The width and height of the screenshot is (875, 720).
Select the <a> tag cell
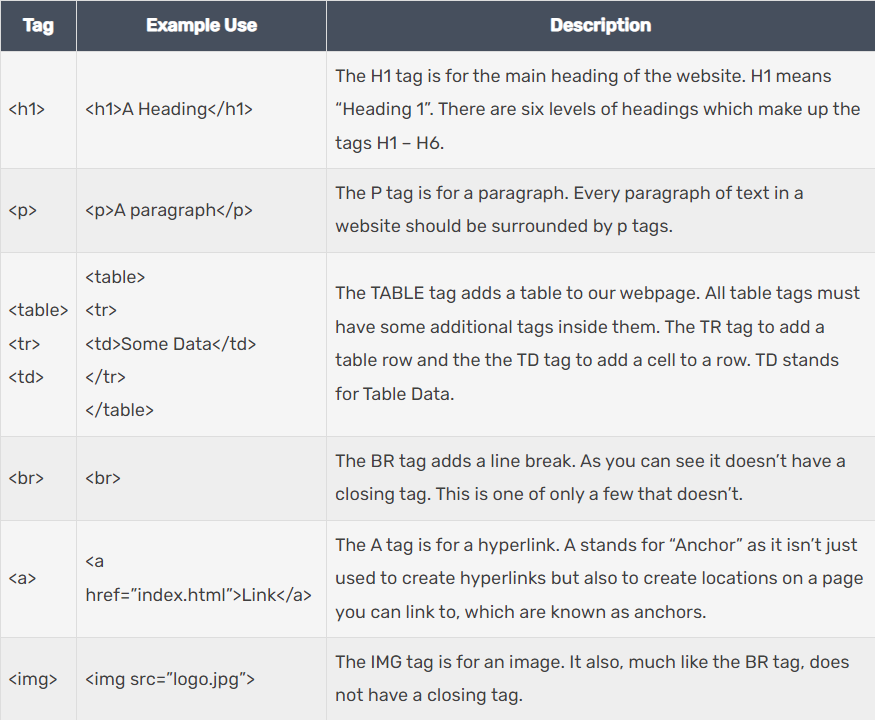click(22, 578)
